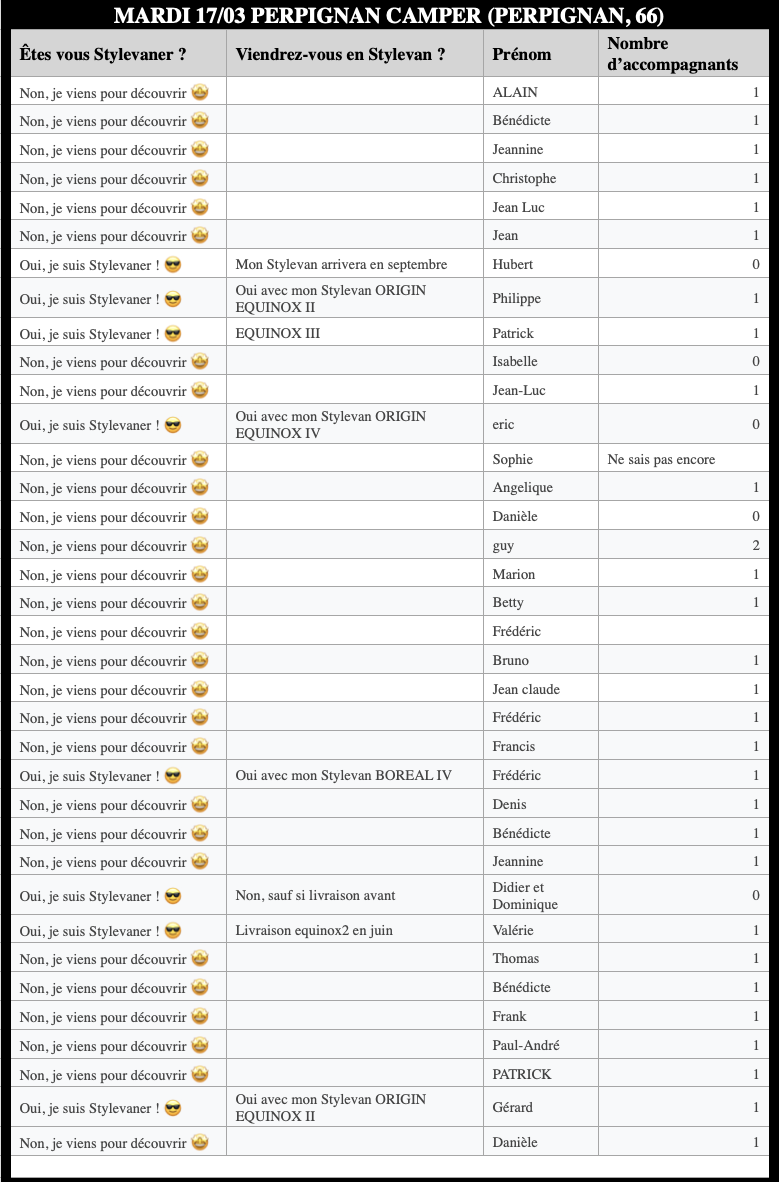Select the "Nombre d'accompagnants" column header
The height and width of the screenshot is (1182, 780).
tap(673, 54)
